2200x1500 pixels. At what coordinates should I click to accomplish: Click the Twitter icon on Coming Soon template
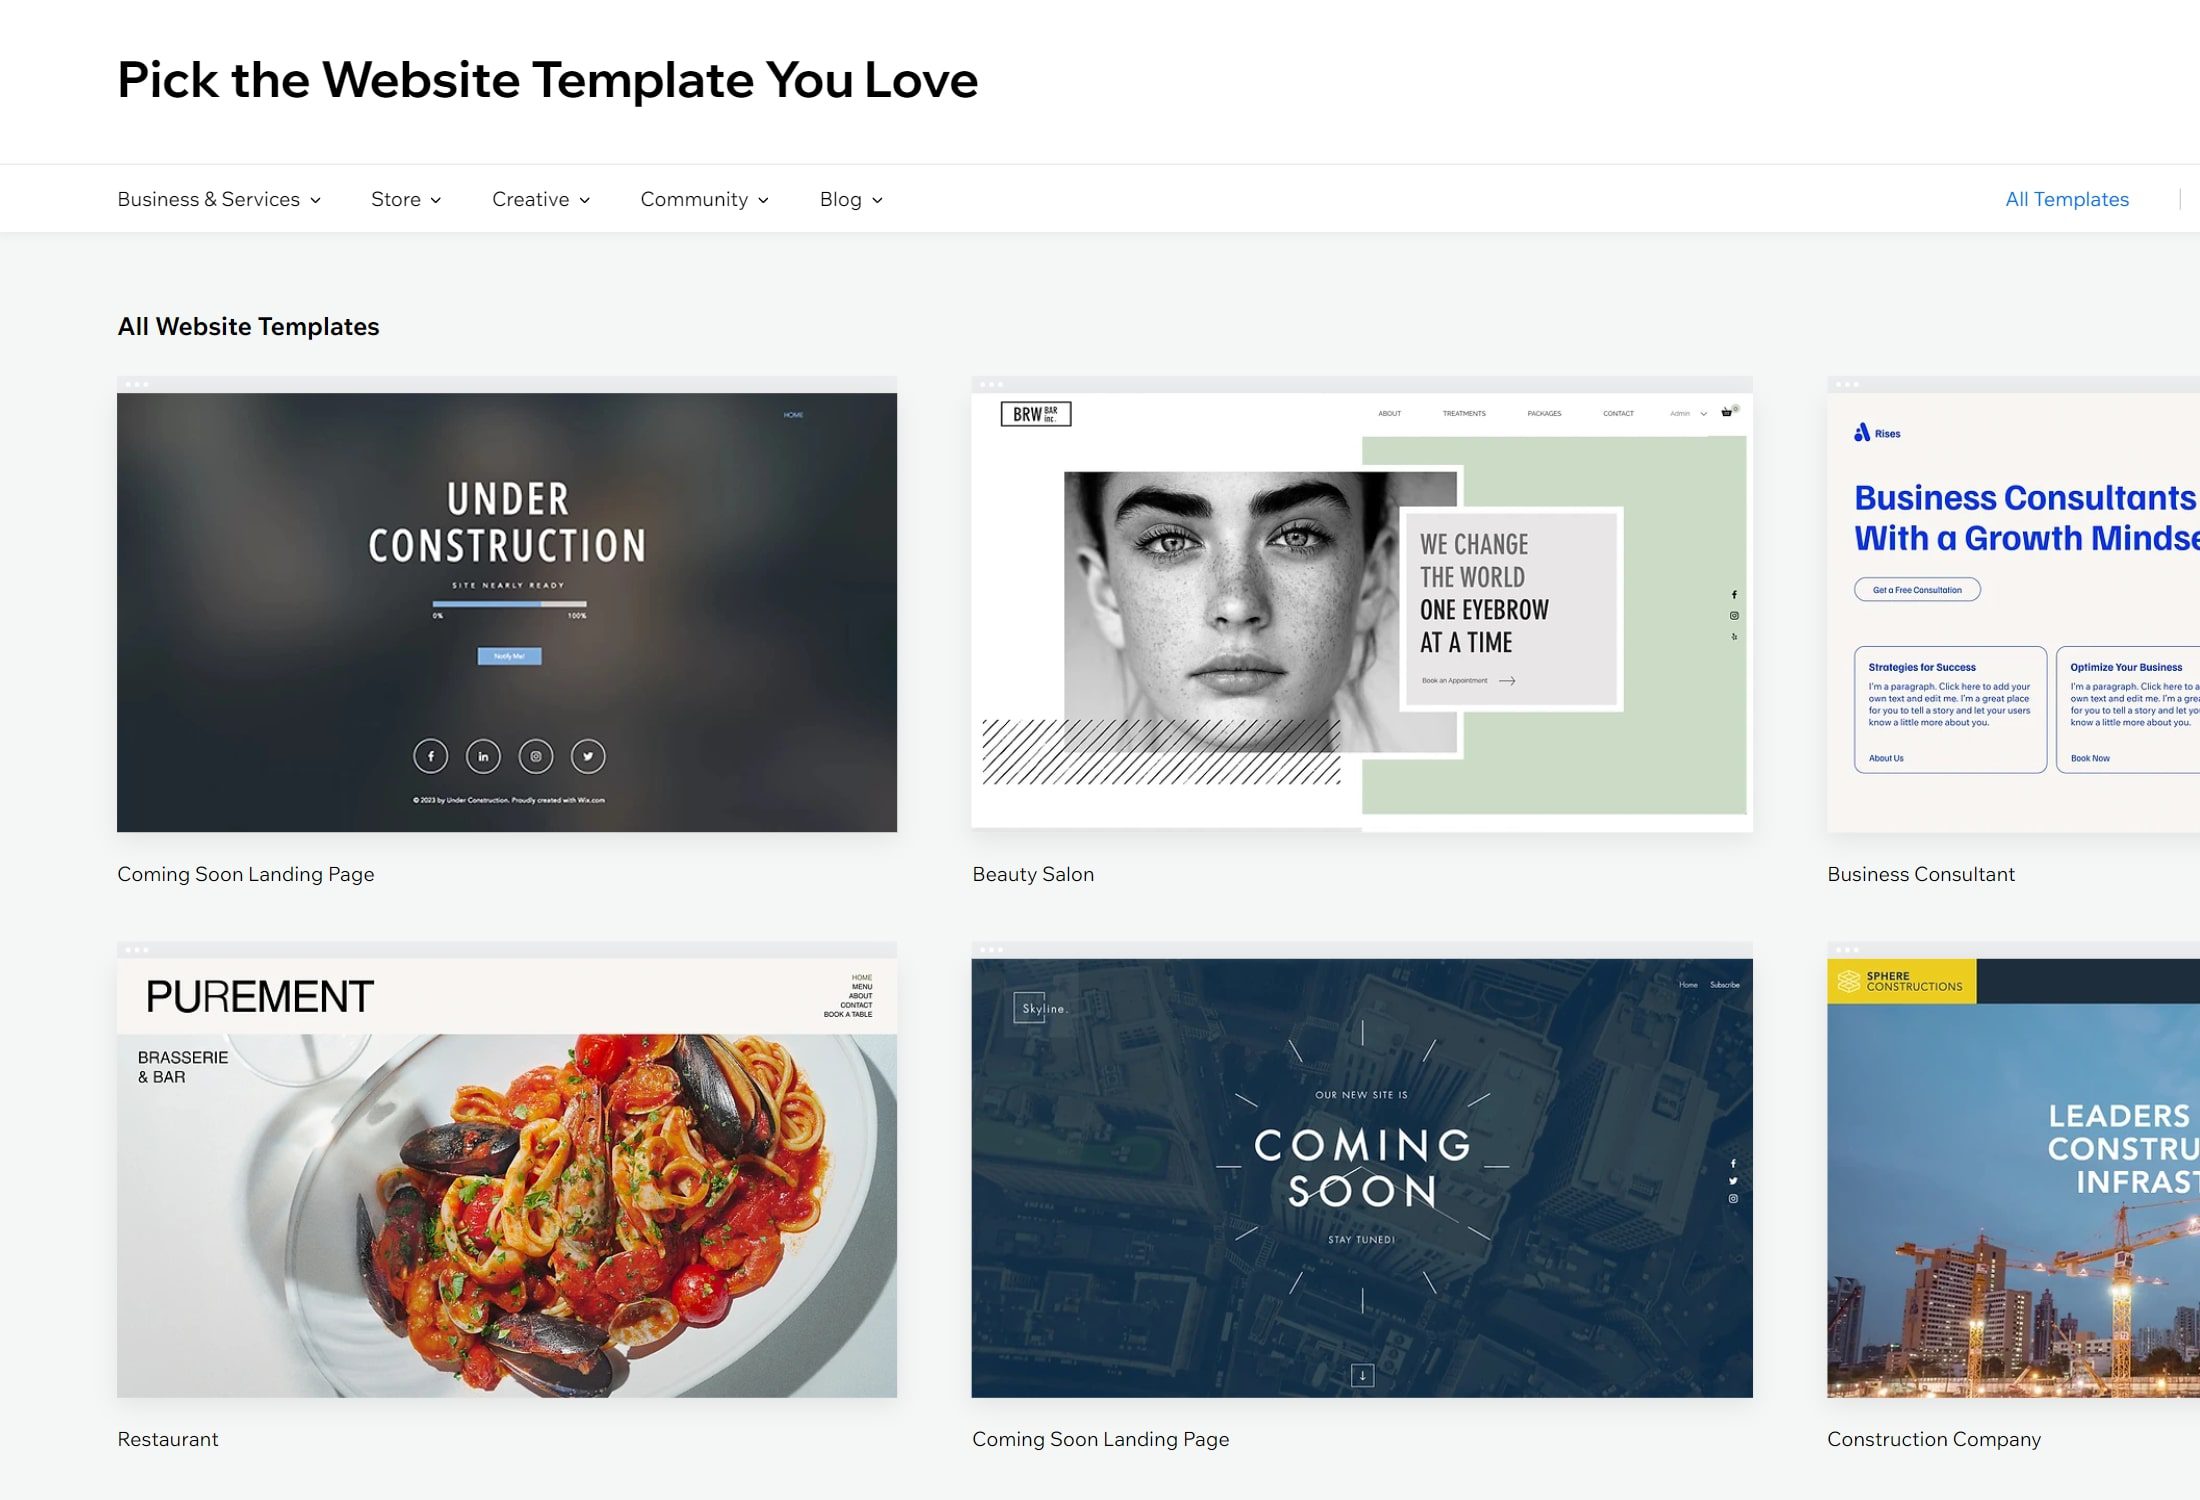(x=587, y=756)
